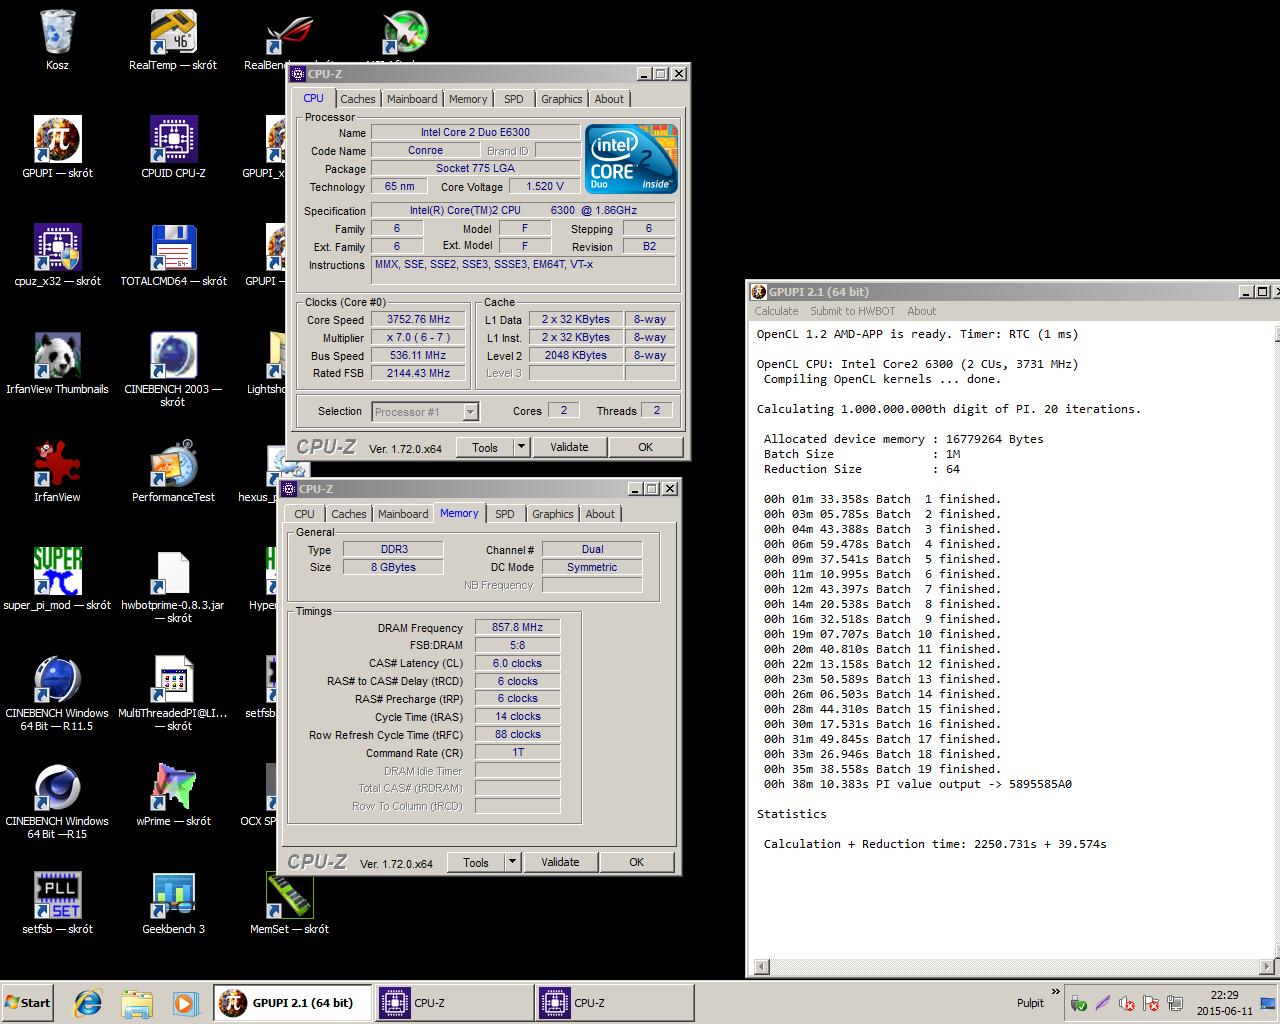Click OK in lower CPU-Z window
Image resolution: width=1280 pixels, height=1024 pixels.
point(637,862)
